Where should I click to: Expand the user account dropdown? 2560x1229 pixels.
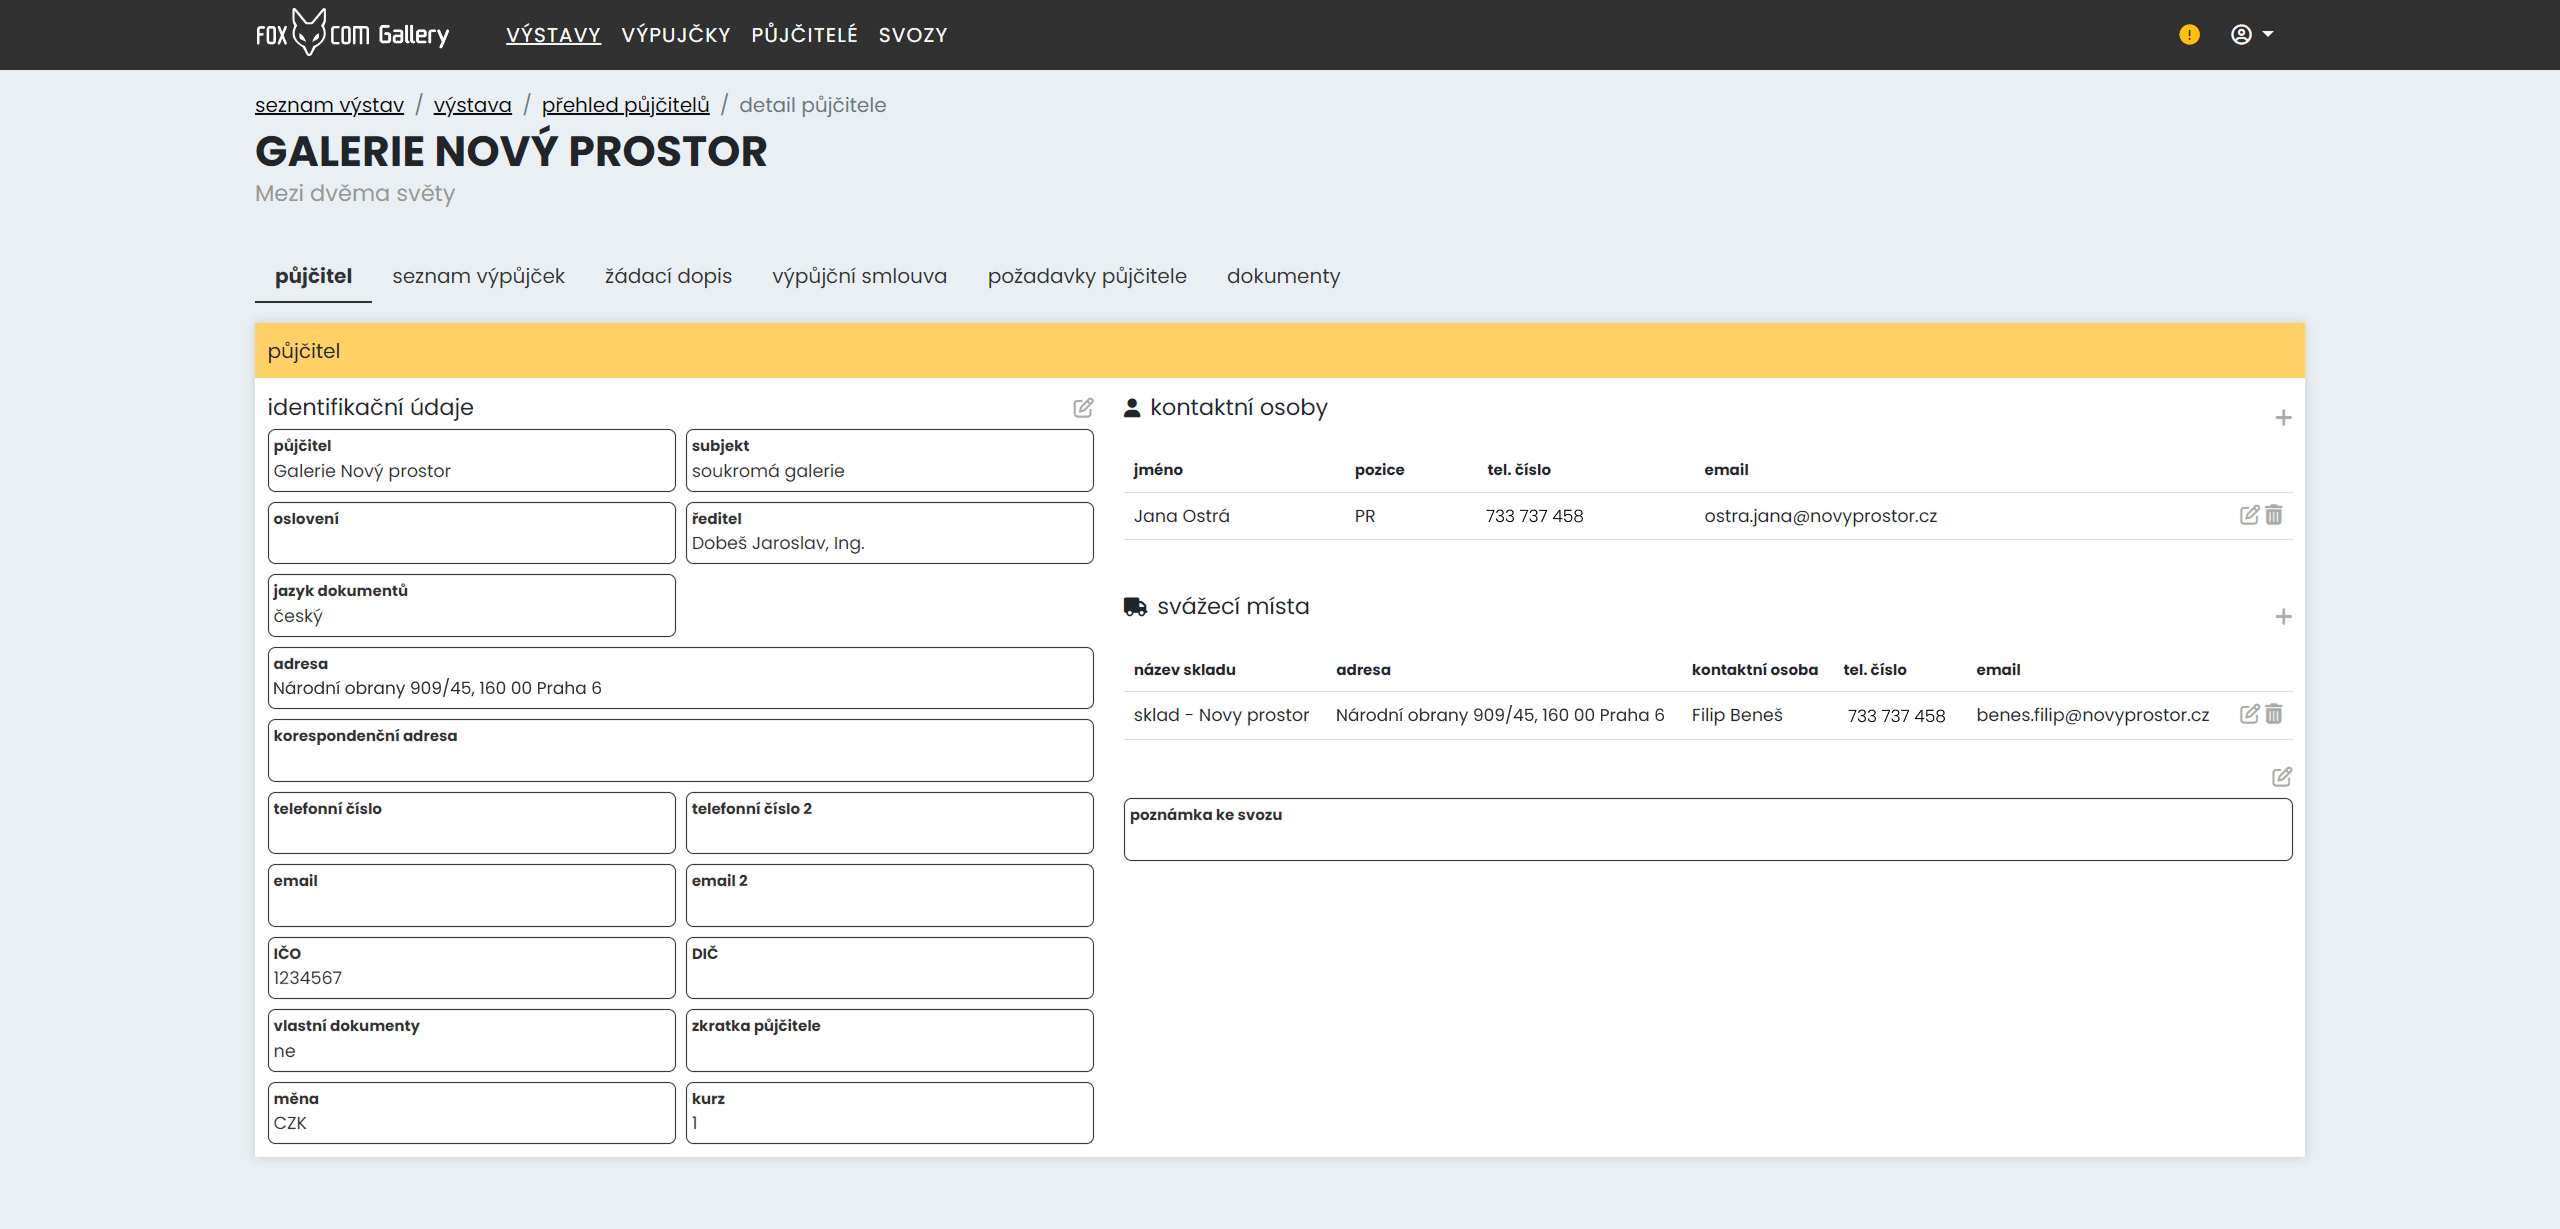[x=2252, y=35]
